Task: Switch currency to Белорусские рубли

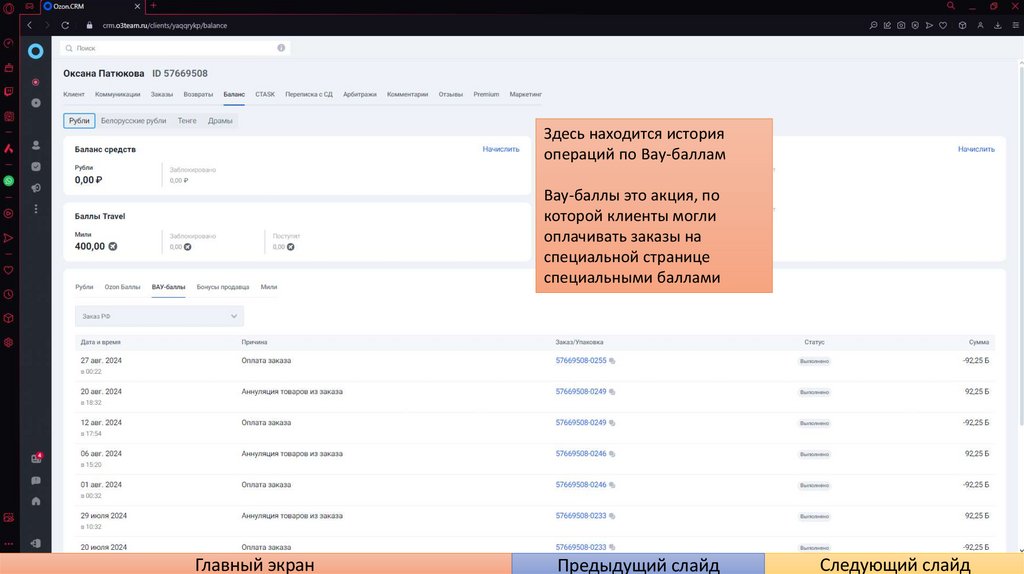Action: (133, 121)
